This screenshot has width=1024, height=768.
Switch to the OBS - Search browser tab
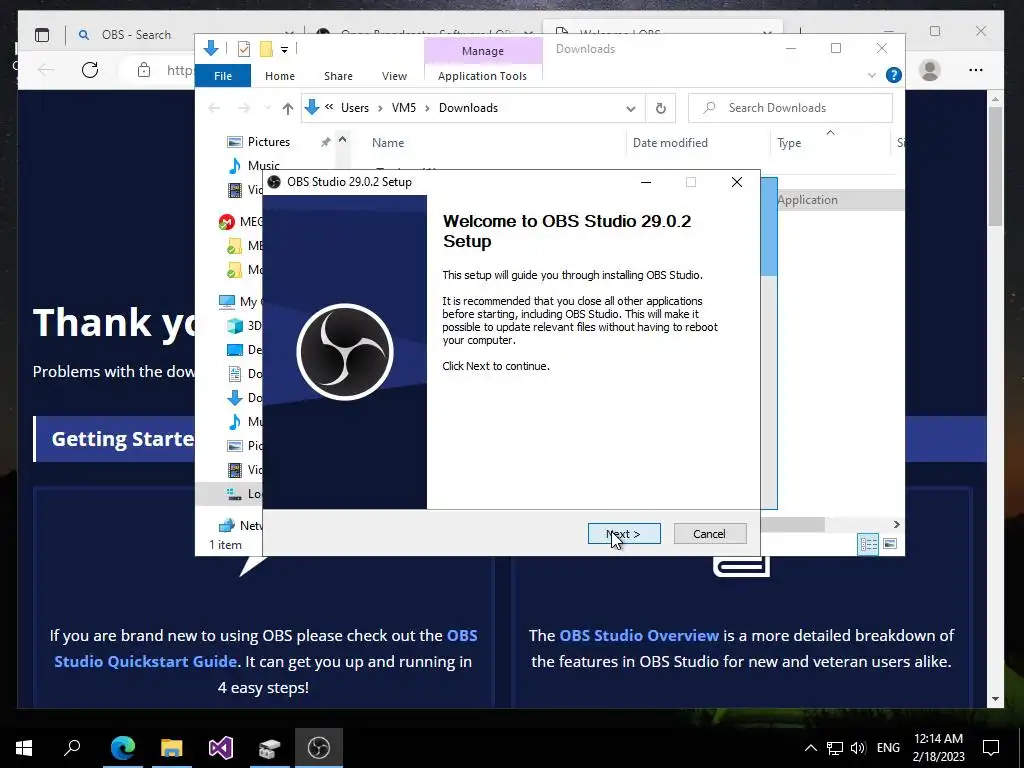tap(136, 35)
